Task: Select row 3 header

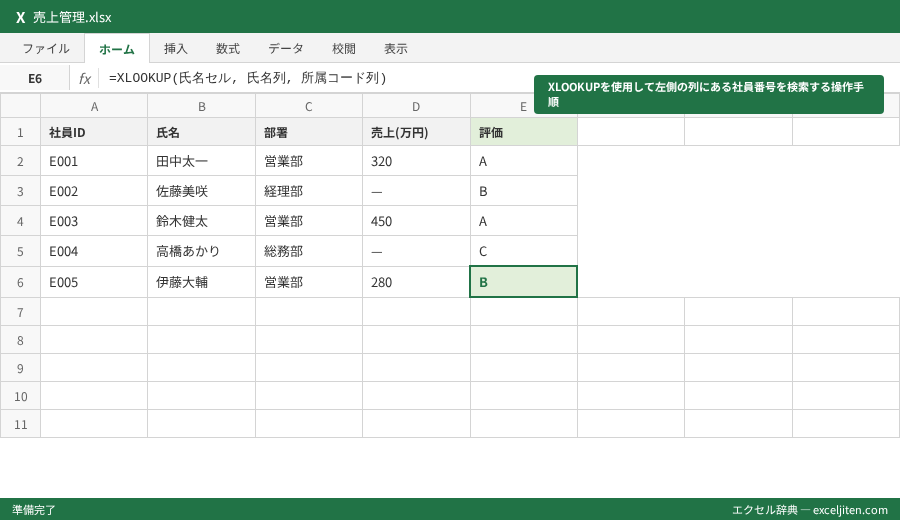Action: click(20, 191)
